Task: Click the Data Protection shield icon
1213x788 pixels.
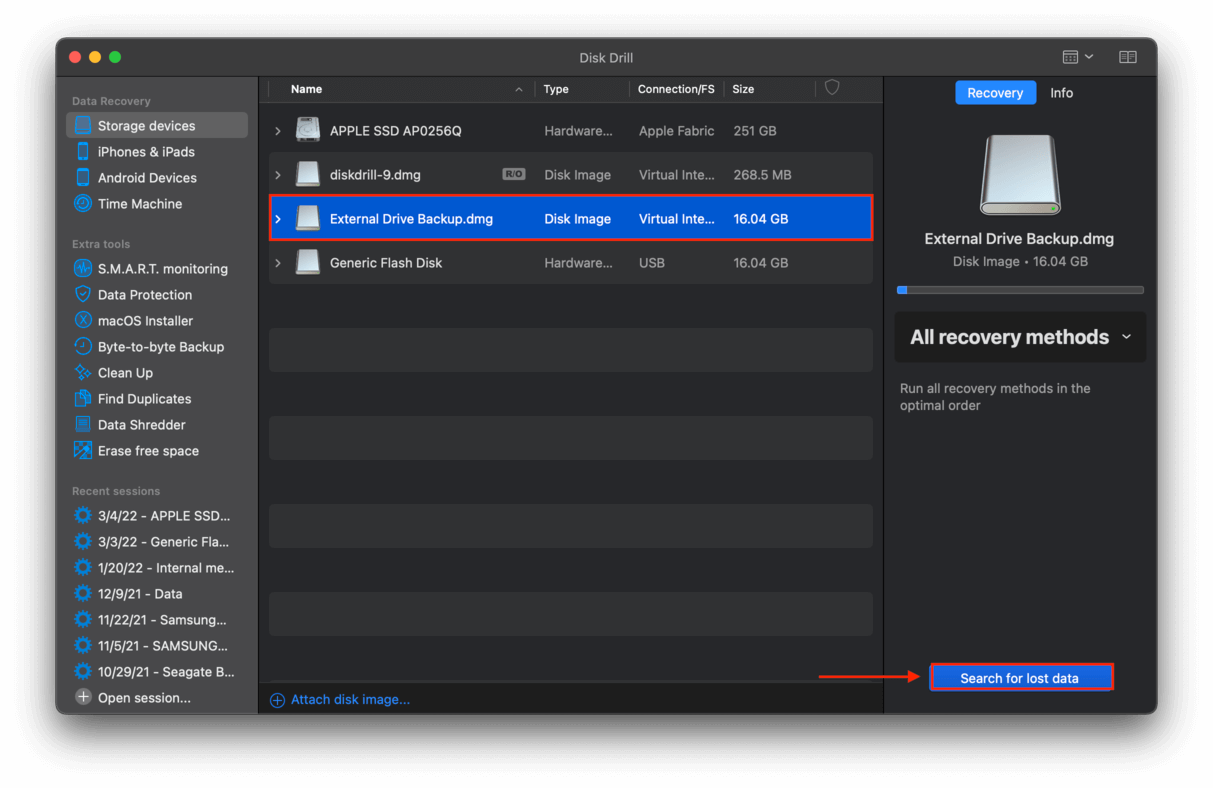Action: (x=83, y=295)
